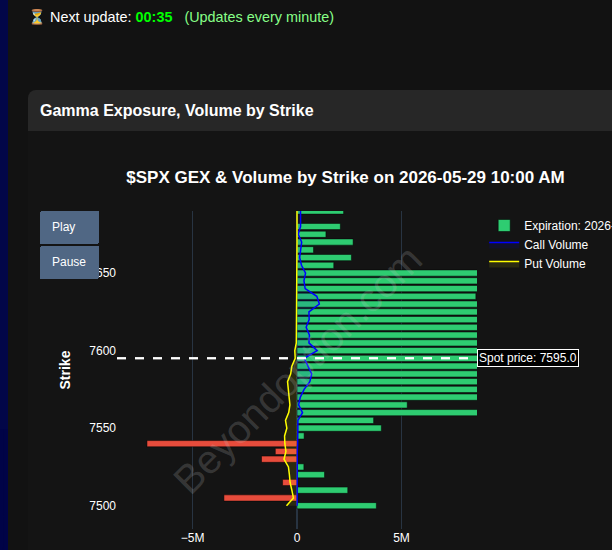Click the Spot price 7595.0 label
This screenshot has height=550, width=612.
coord(528,358)
